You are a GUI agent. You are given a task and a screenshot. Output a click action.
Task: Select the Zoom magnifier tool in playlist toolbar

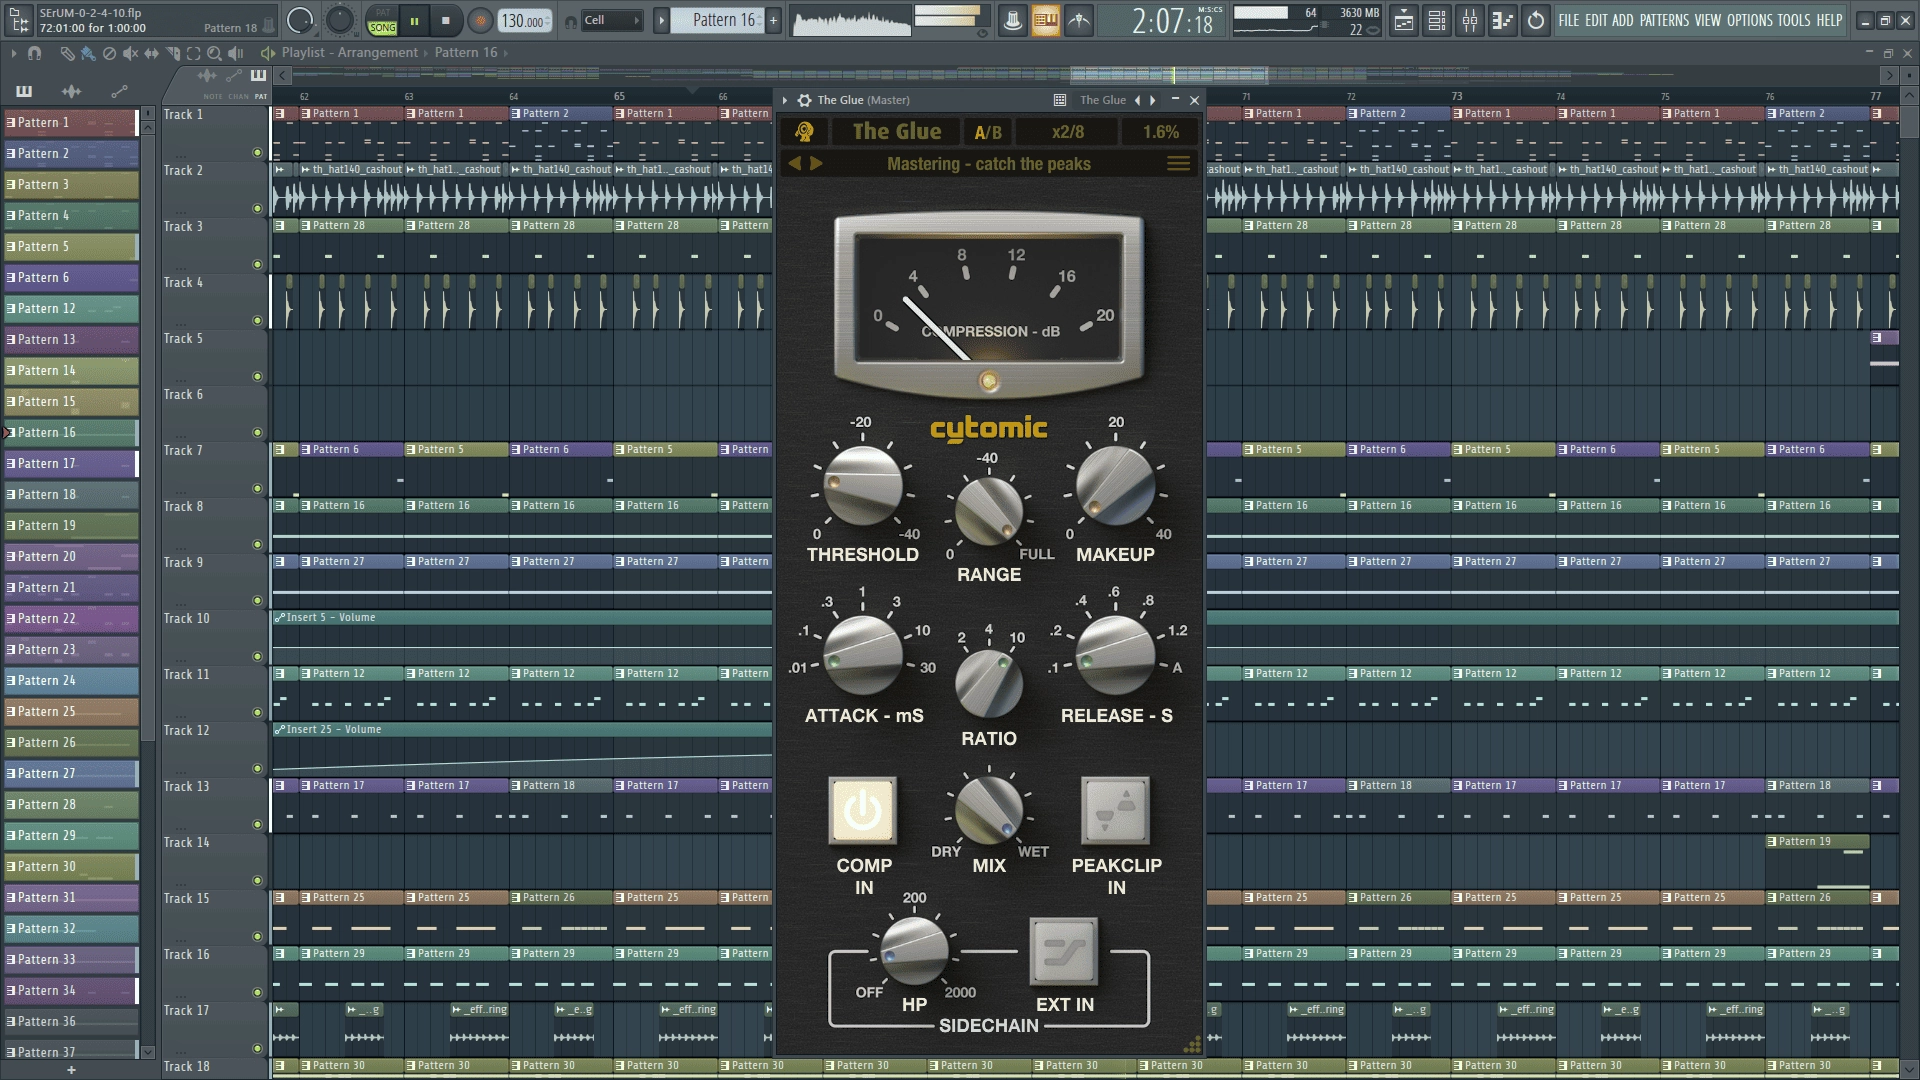[214, 53]
